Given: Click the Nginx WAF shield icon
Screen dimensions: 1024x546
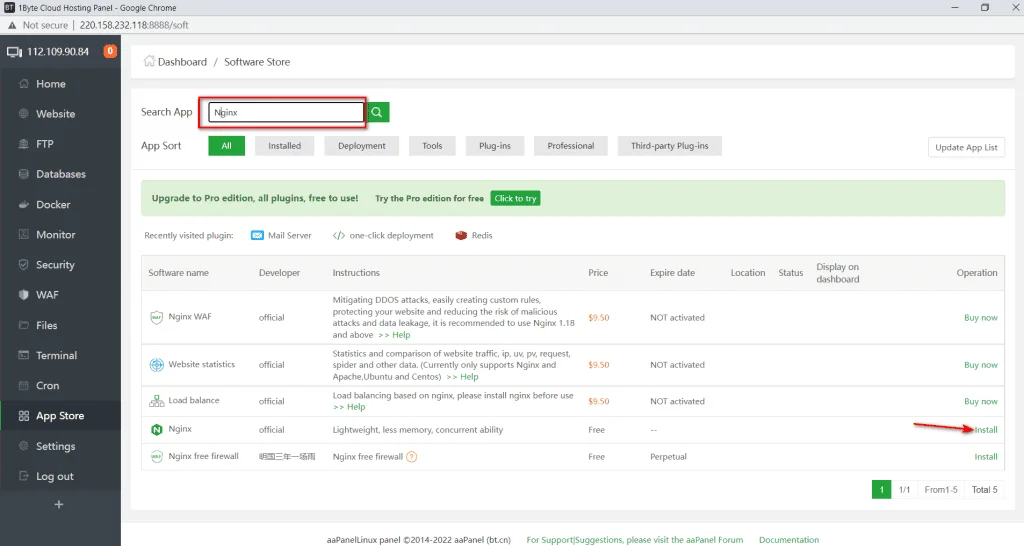Looking at the screenshot, I should [x=157, y=317].
